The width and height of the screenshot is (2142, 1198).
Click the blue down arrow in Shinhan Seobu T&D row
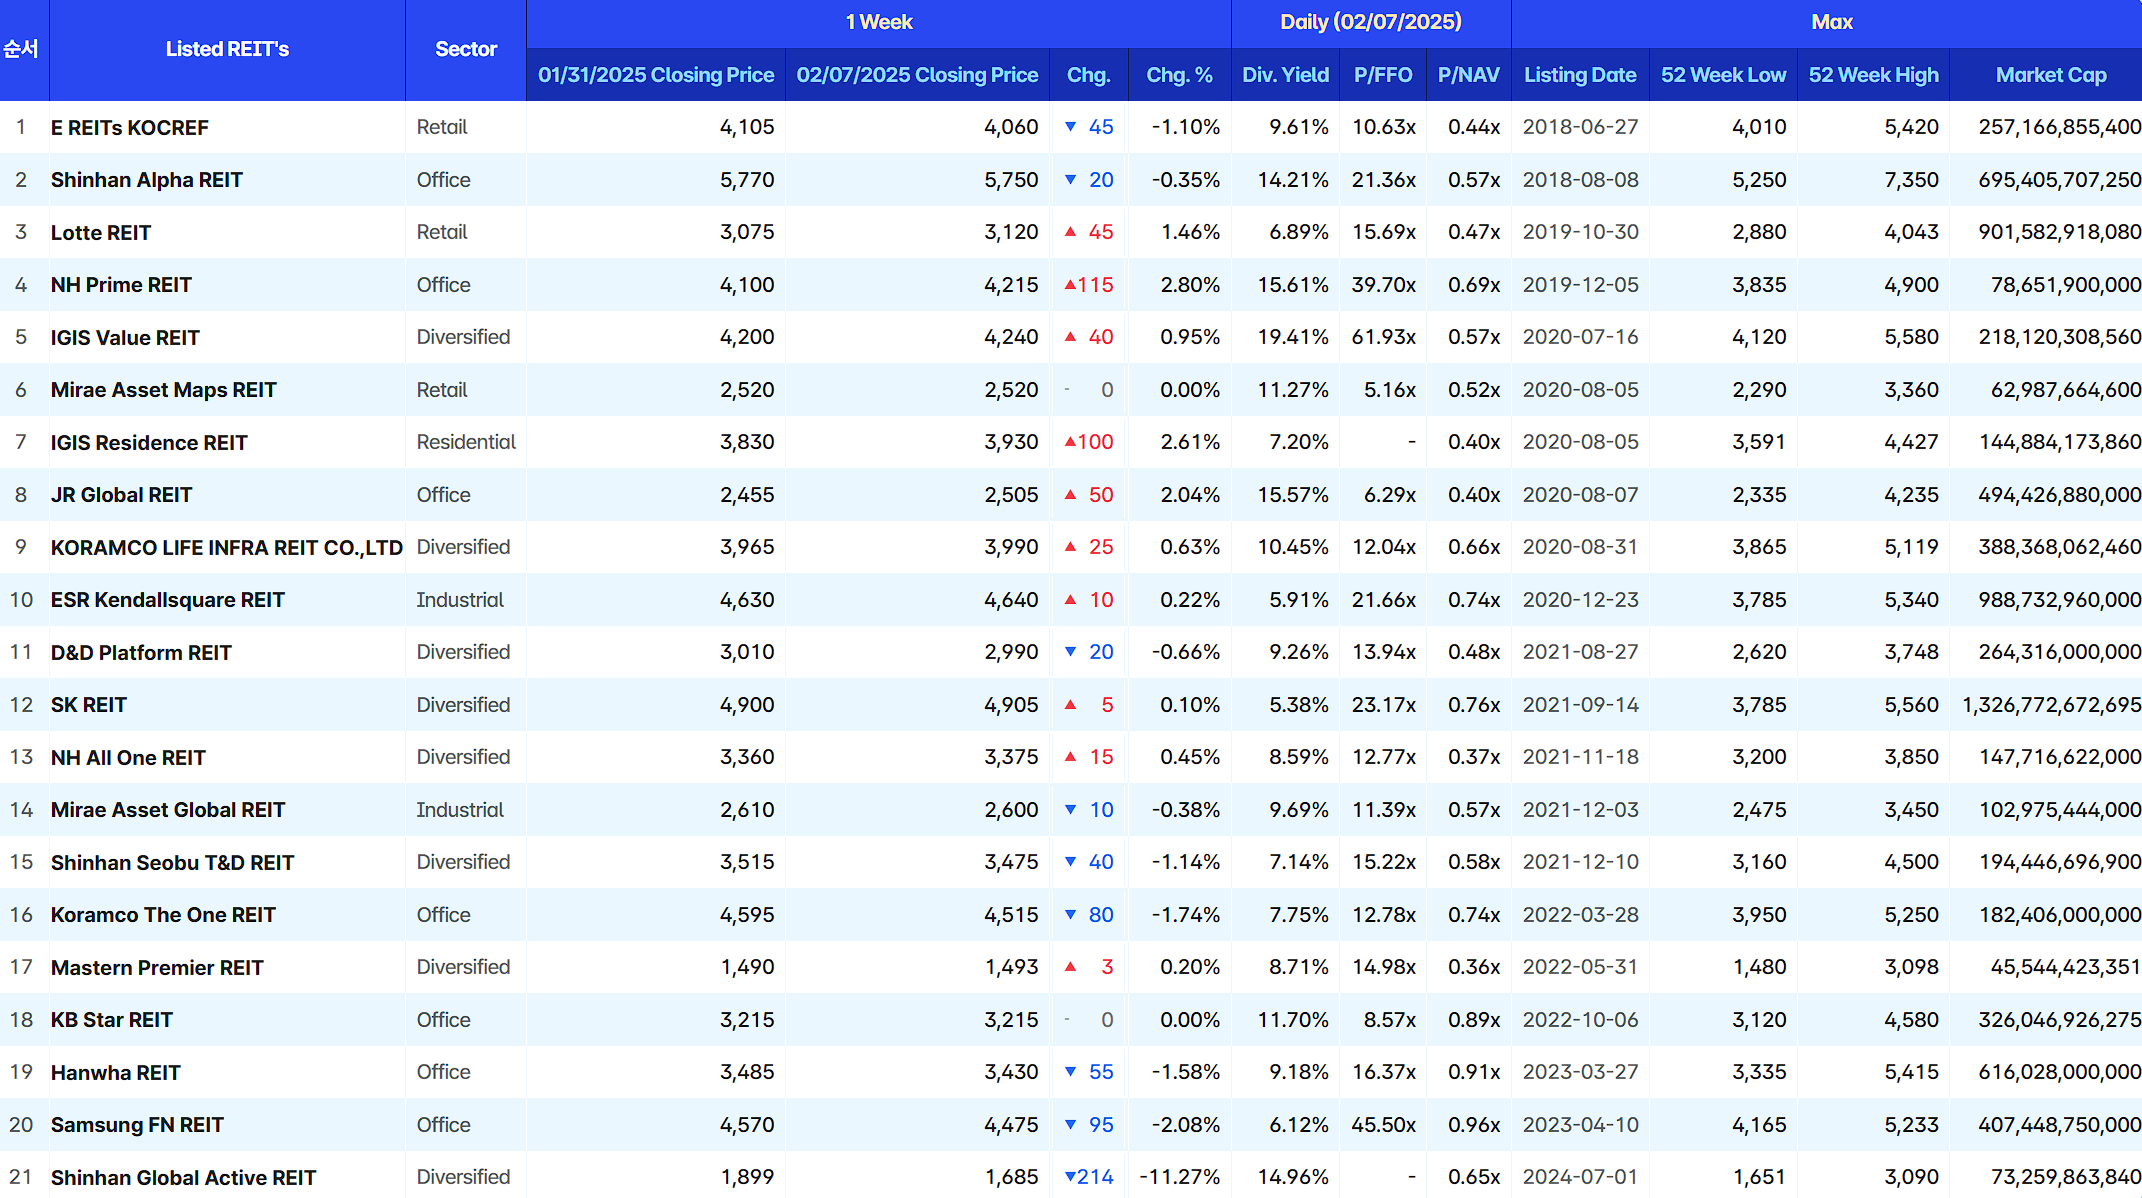click(x=1070, y=862)
